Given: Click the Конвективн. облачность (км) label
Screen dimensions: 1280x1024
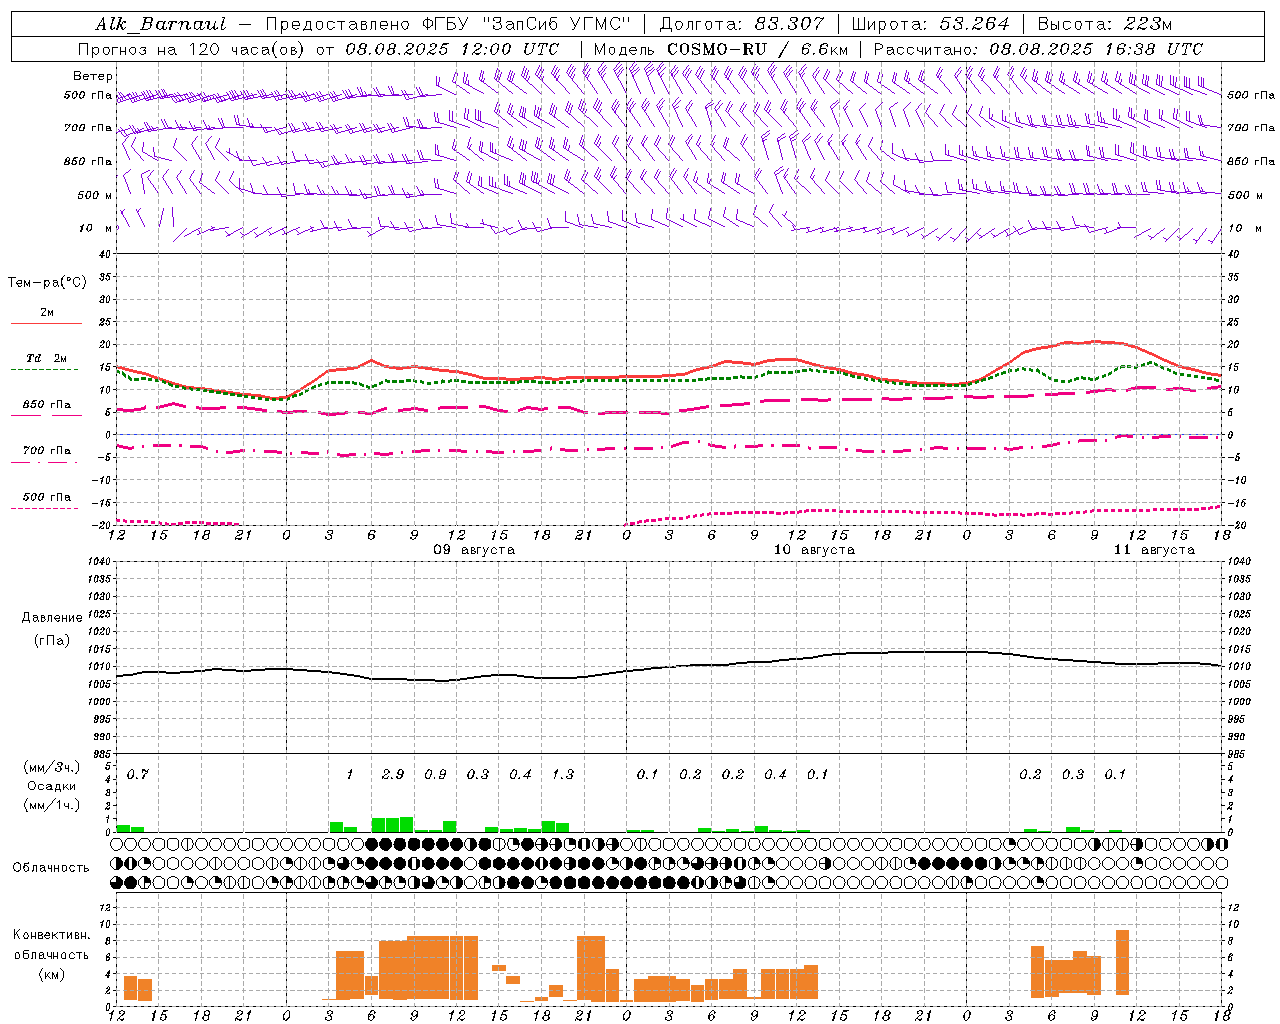Looking at the screenshot, I should click(x=51, y=954).
